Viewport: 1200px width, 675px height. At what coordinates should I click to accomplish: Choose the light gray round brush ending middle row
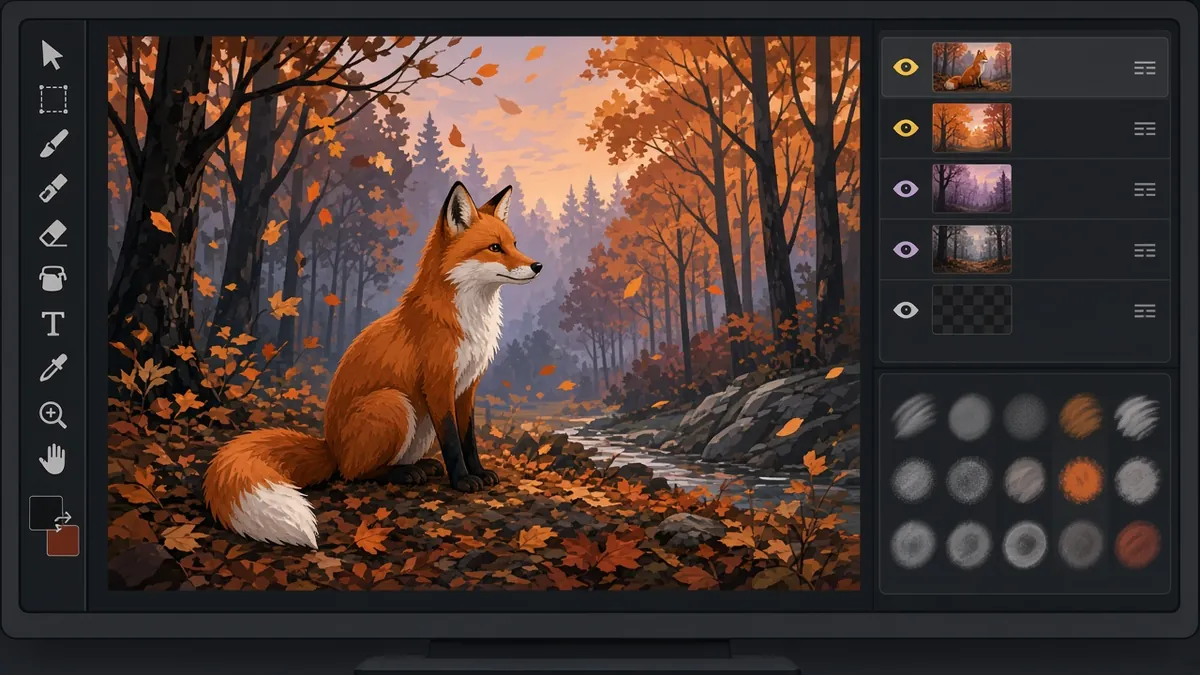pyautogui.click(x=1137, y=480)
